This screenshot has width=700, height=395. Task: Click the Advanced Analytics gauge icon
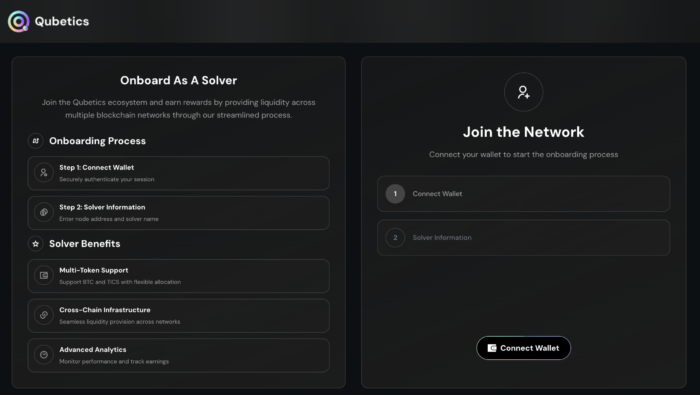[44, 355]
